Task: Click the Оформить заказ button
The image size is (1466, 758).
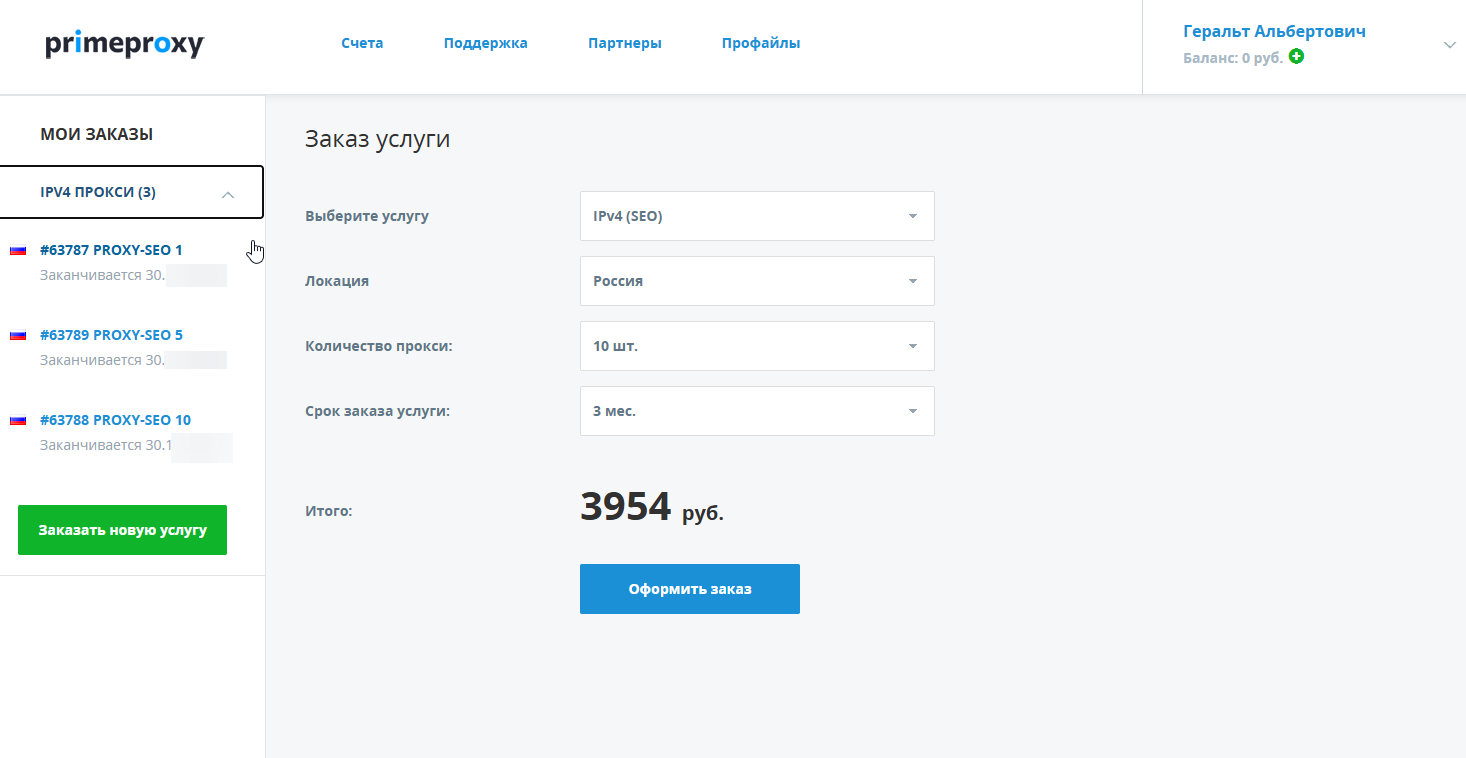Action: point(690,589)
